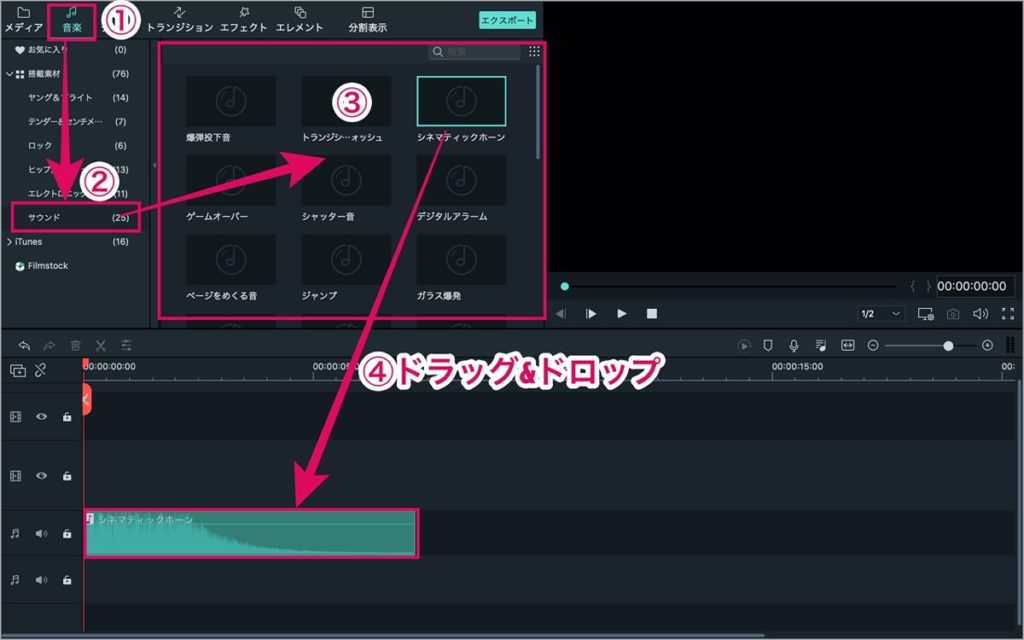Hide the top video track with eye icon
This screenshot has height=640, width=1024.
pos(41,417)
